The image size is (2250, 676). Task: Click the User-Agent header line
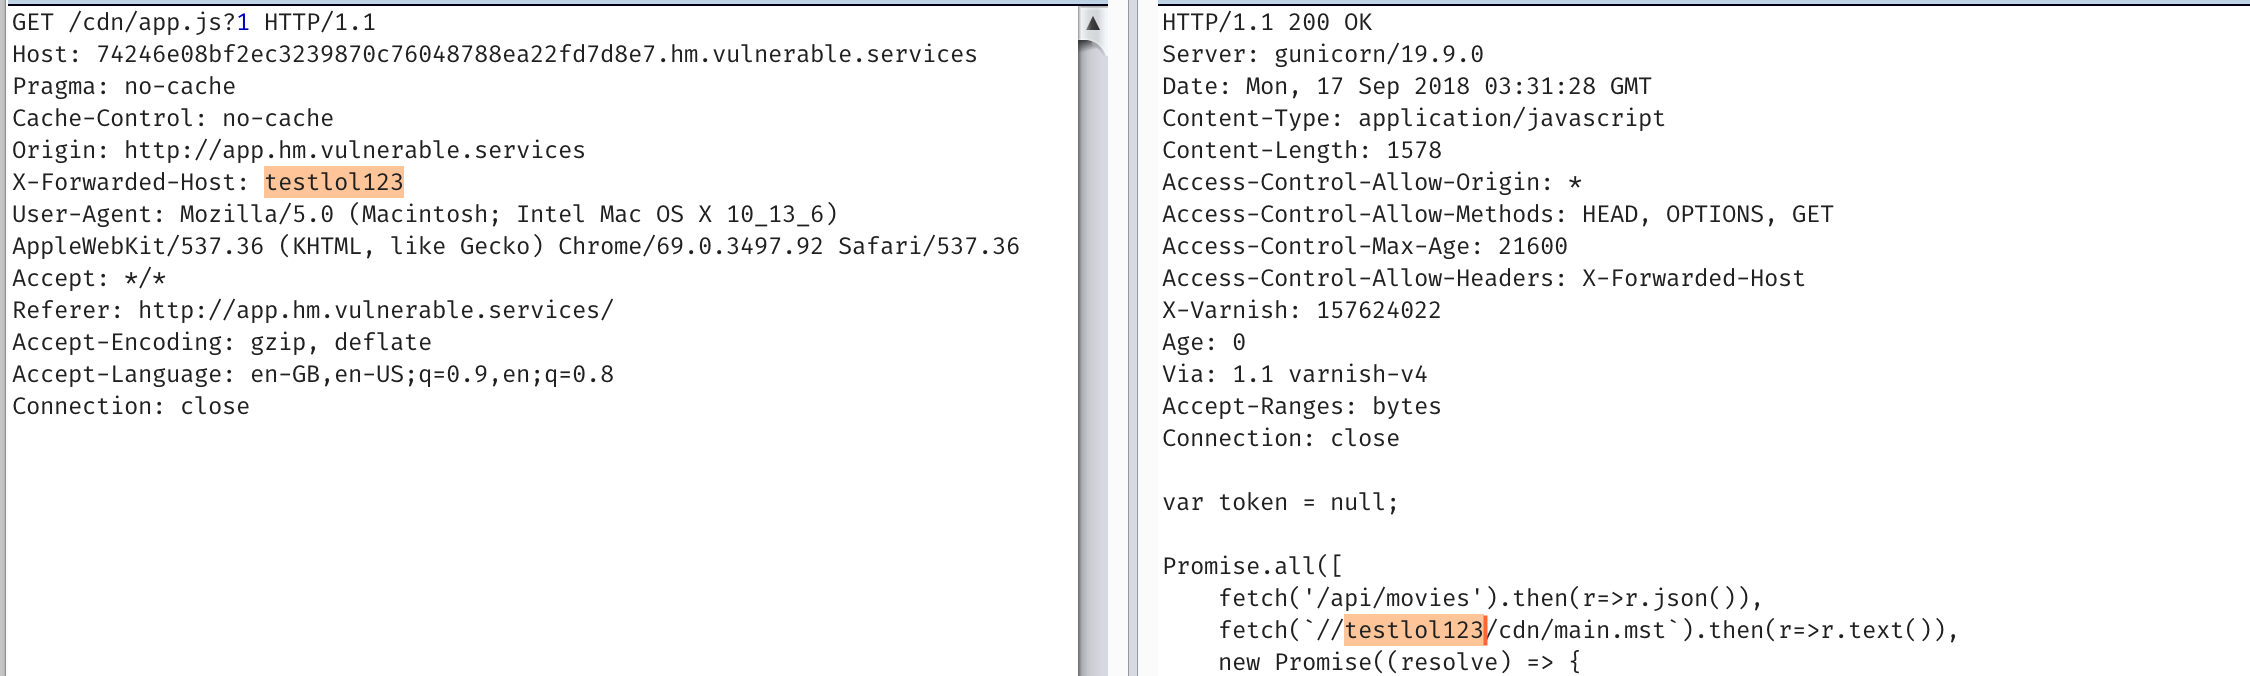424,214
